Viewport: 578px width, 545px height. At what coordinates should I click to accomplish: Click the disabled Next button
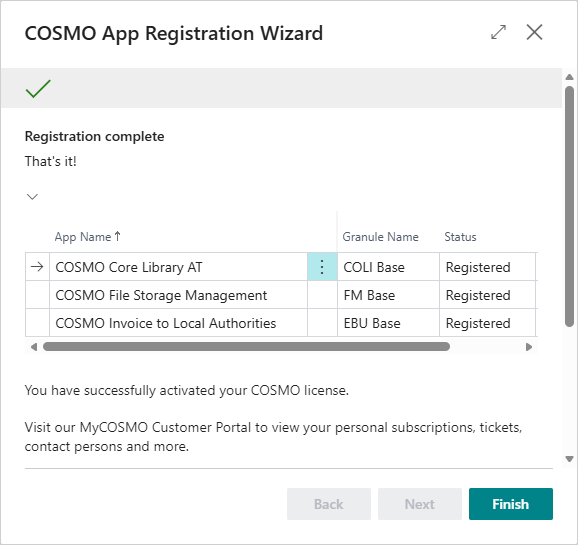pos(419,504)
